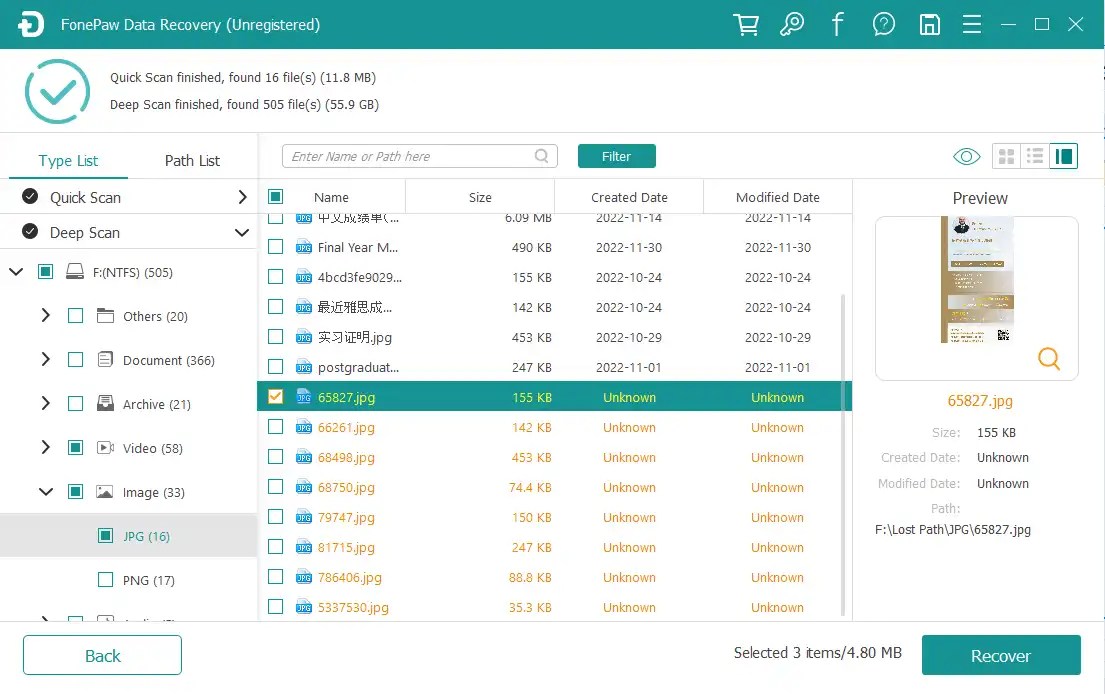Select the 81715.jpg file row

(555, 547)
